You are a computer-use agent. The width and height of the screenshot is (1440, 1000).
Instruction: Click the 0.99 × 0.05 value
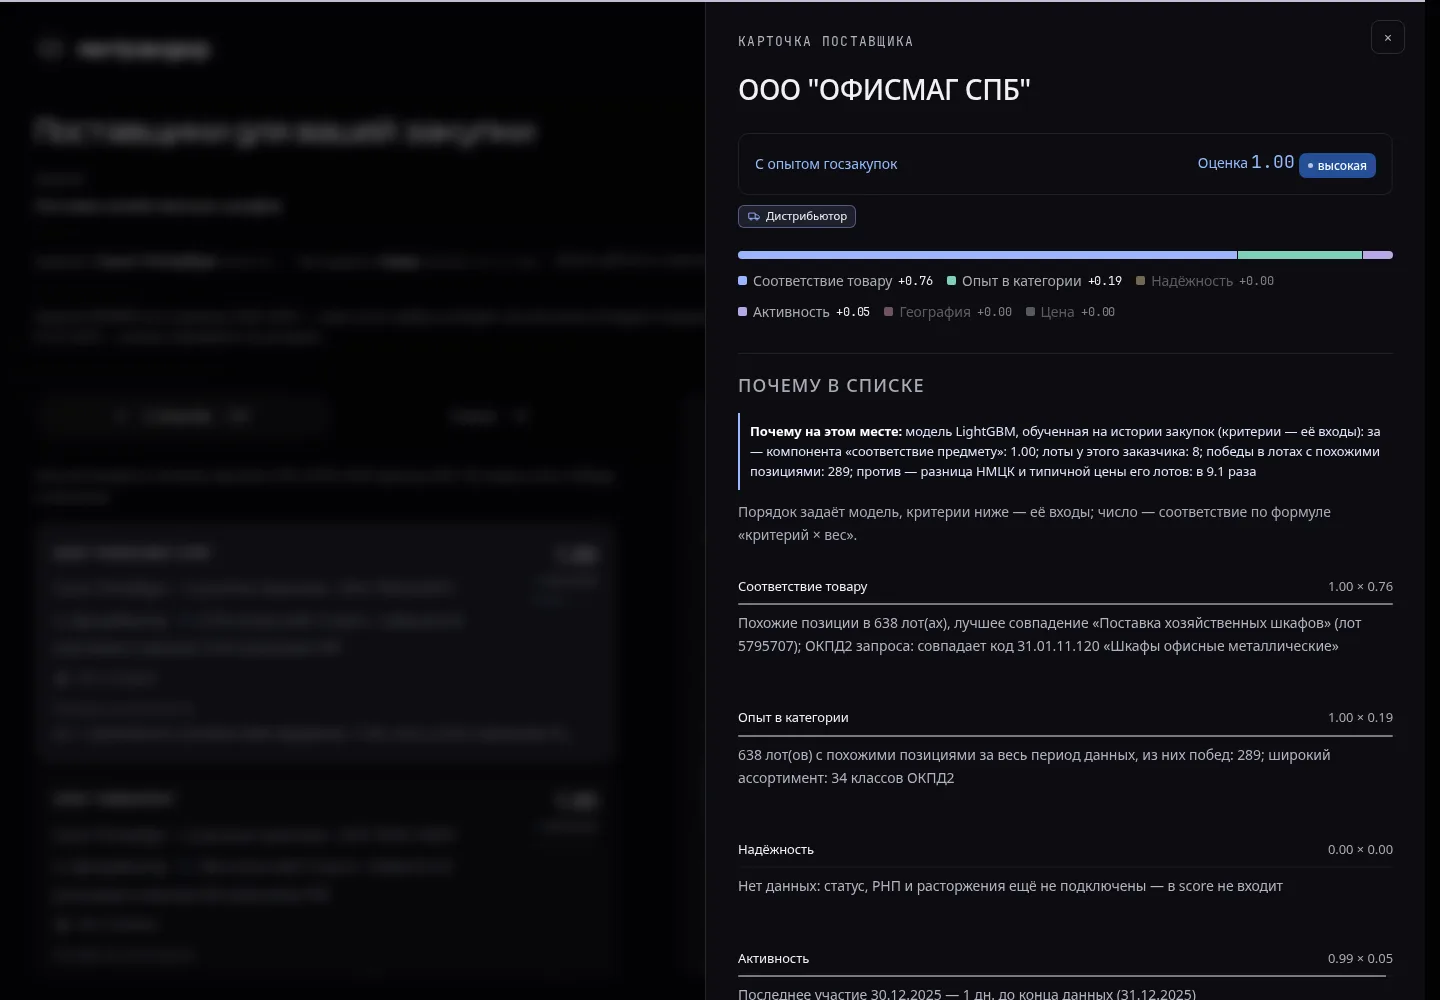click(x=1360, y=959)
